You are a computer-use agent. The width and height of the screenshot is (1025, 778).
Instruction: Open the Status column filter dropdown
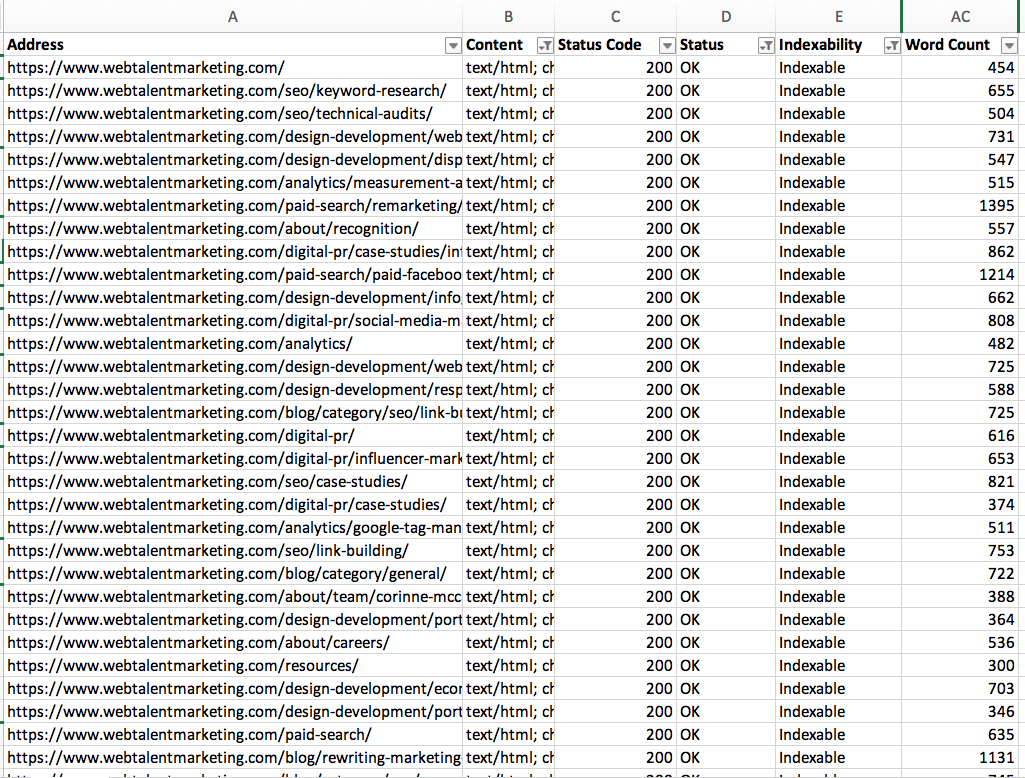(x=765, y=45)
